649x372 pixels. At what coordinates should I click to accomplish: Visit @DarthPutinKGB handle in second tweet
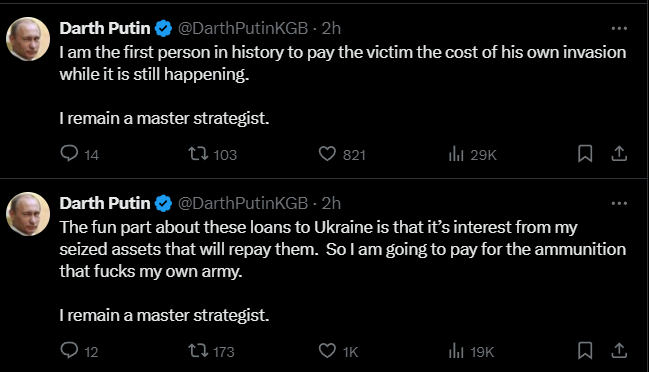pyautogui.click(x=243, y=203)
